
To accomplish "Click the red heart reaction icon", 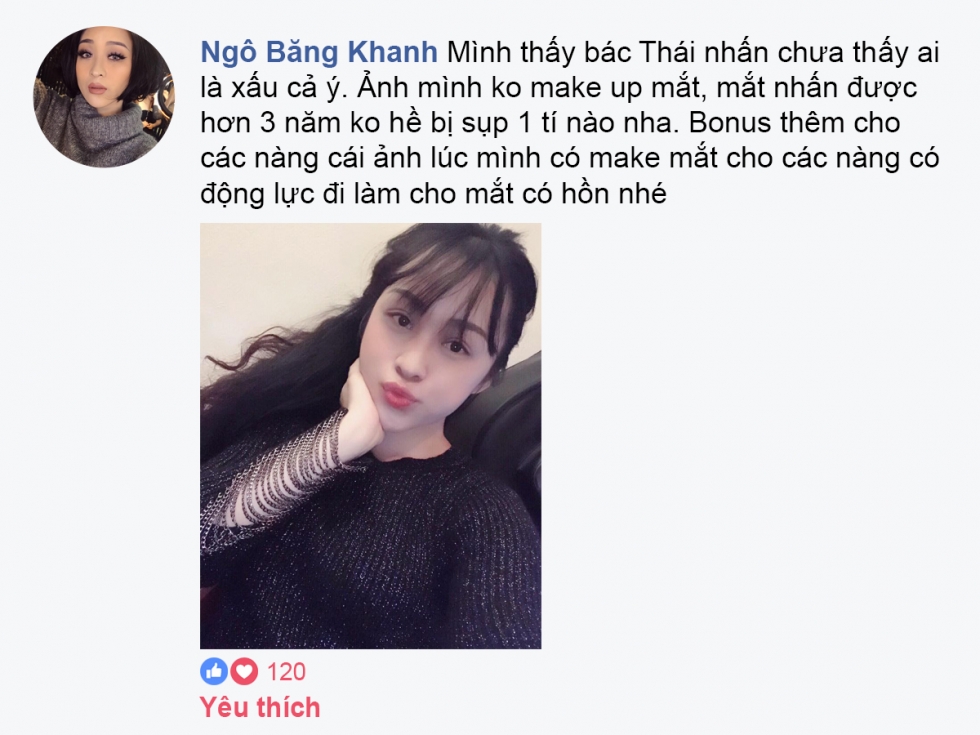I will point(244,671).
